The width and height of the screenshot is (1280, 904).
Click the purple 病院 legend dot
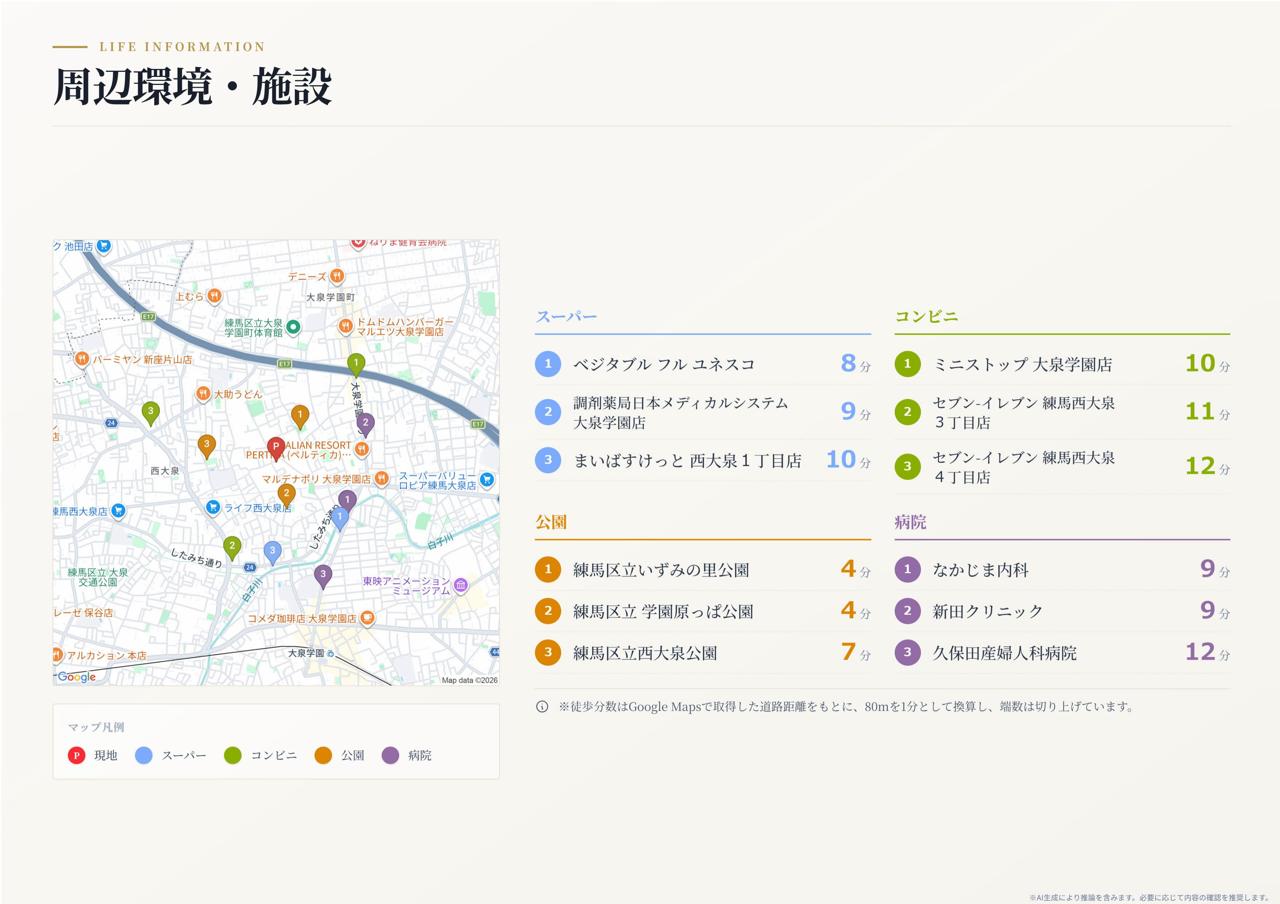tap(390, 755)
